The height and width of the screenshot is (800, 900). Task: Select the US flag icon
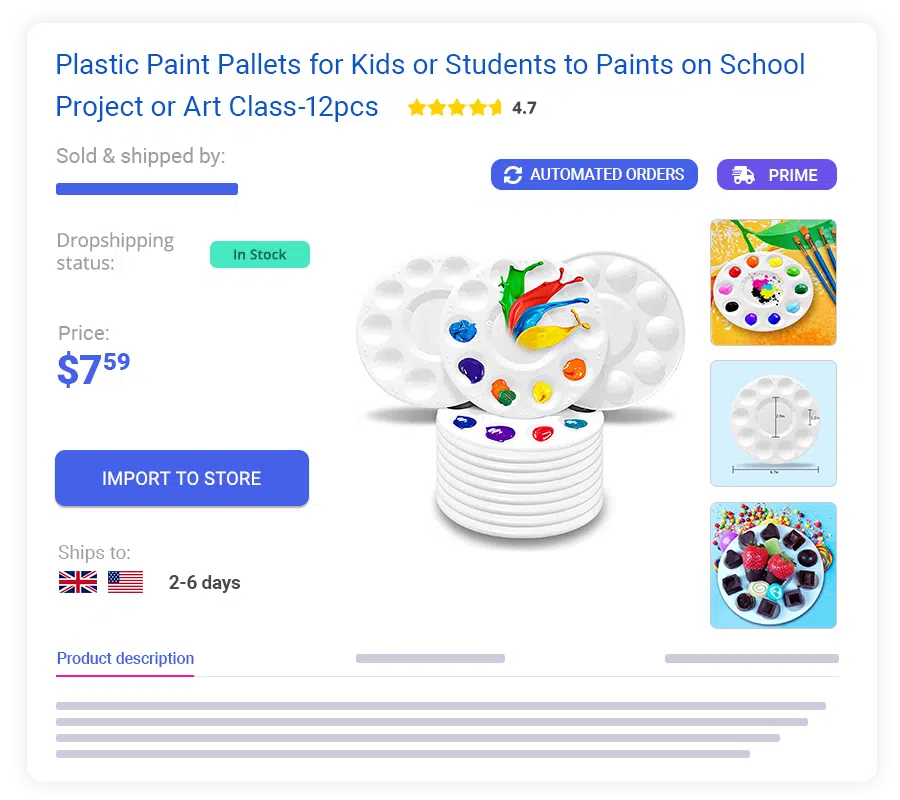[x=125, y=582]
